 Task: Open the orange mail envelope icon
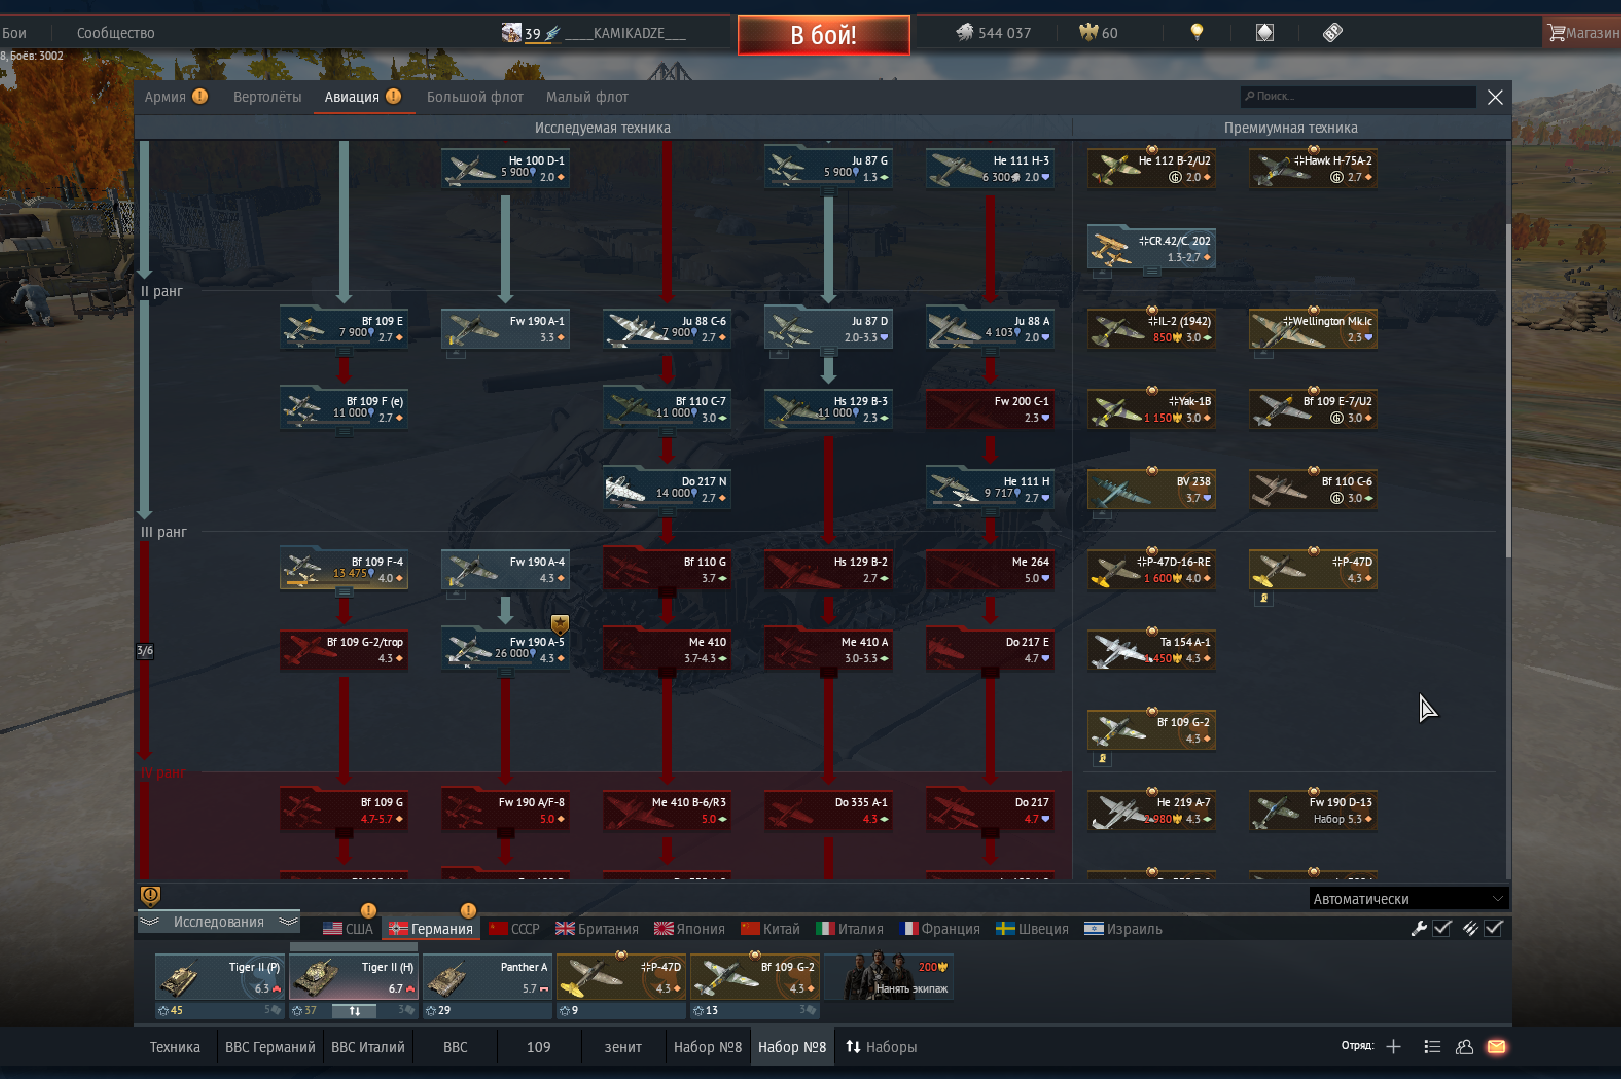[1496, 1046]
